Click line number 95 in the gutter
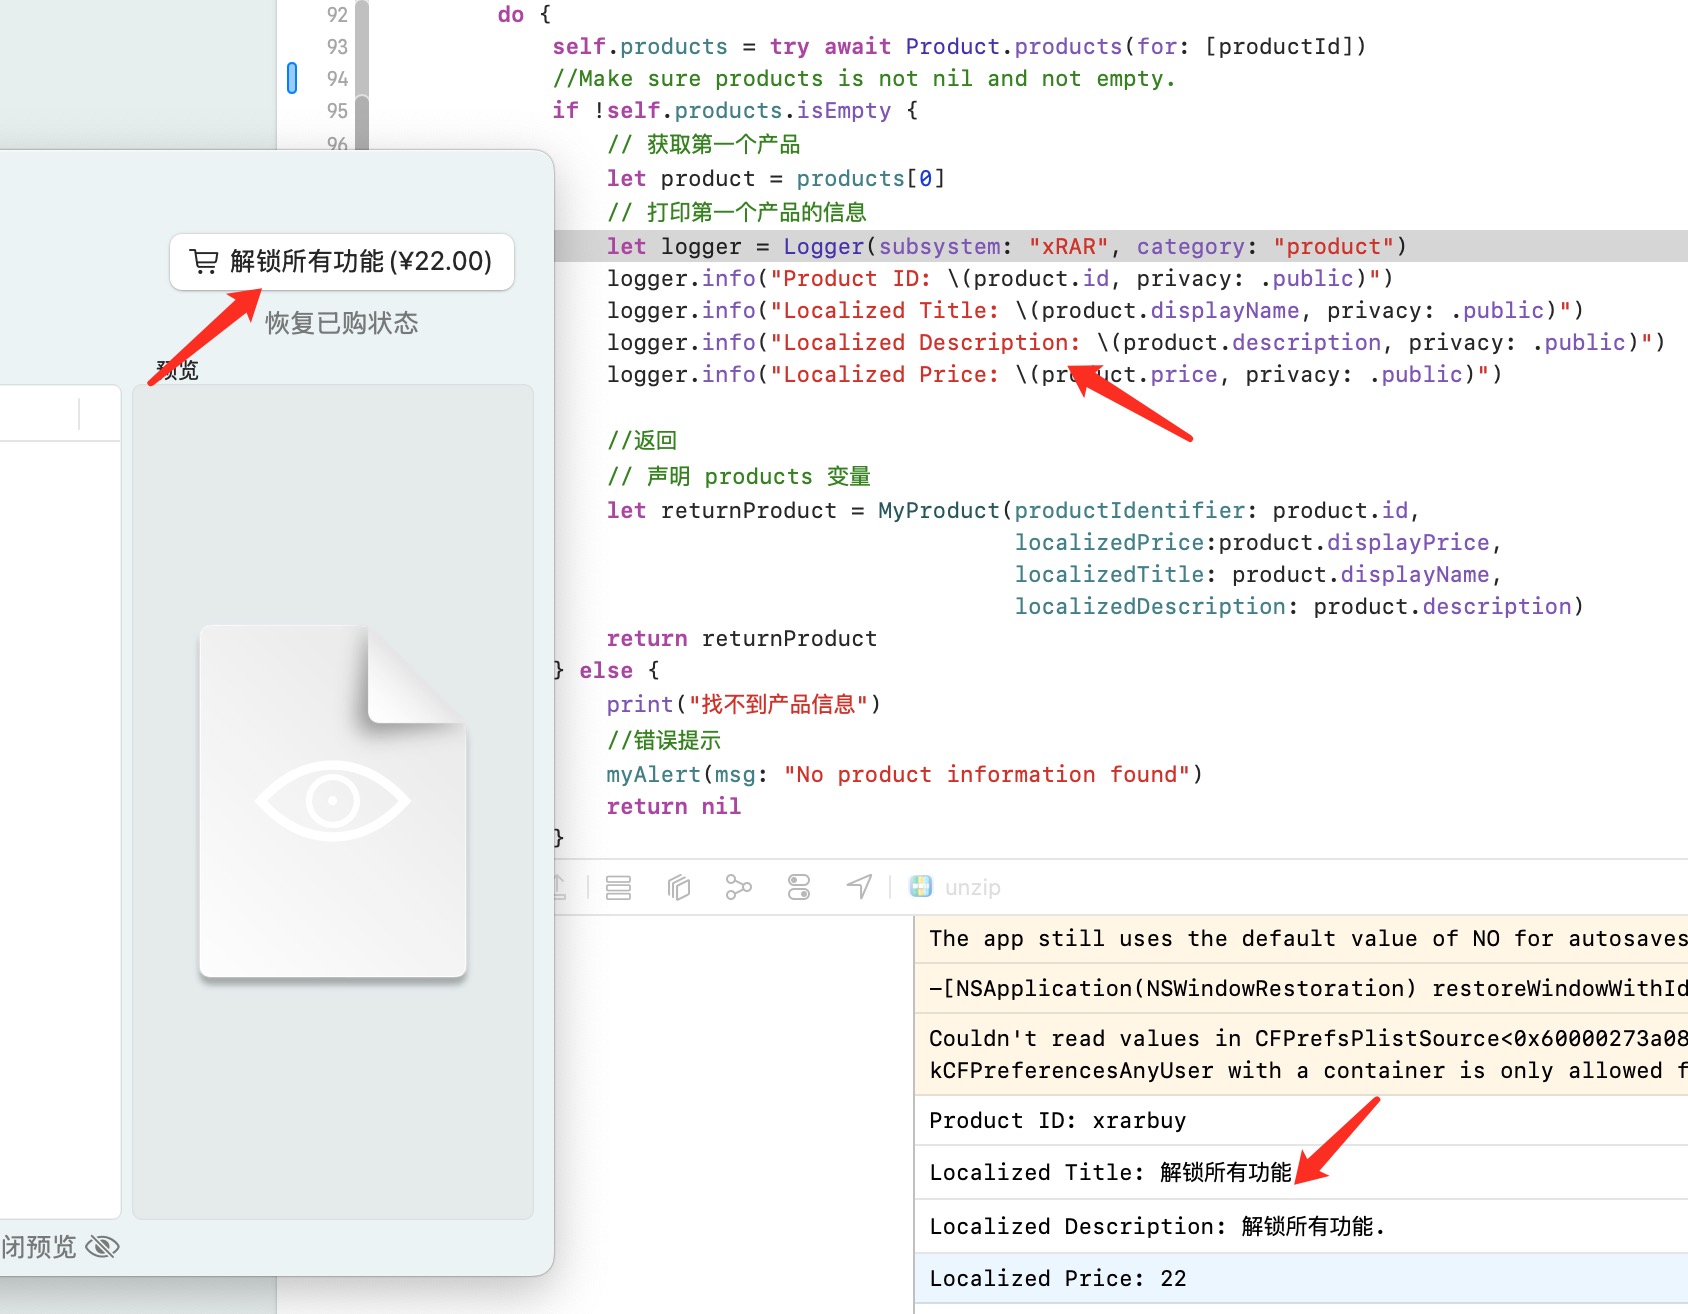Viewport: 1688px width, 1314px height. pos(337,111)
